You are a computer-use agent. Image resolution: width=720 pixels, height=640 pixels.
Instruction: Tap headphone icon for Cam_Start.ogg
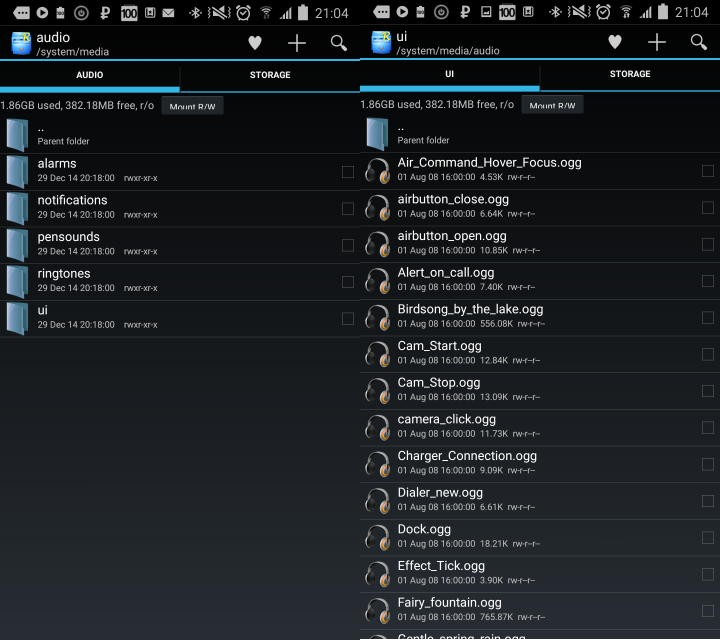pyautogui.click(x=378, y=354)
